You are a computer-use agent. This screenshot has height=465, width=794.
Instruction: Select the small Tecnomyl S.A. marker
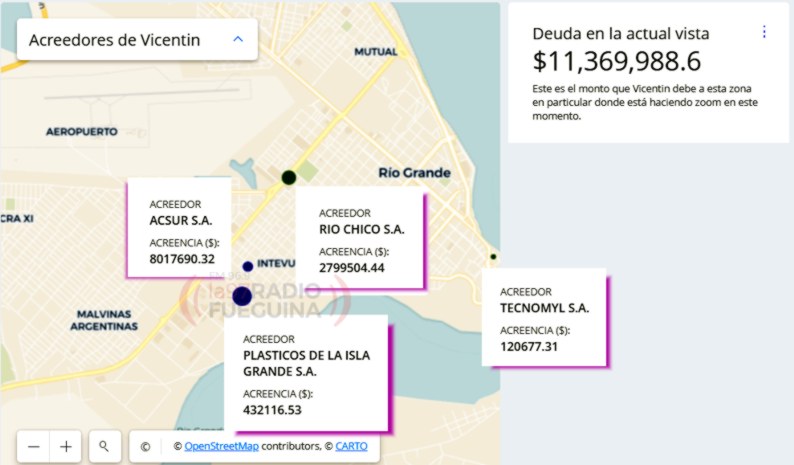pos(493,257)
